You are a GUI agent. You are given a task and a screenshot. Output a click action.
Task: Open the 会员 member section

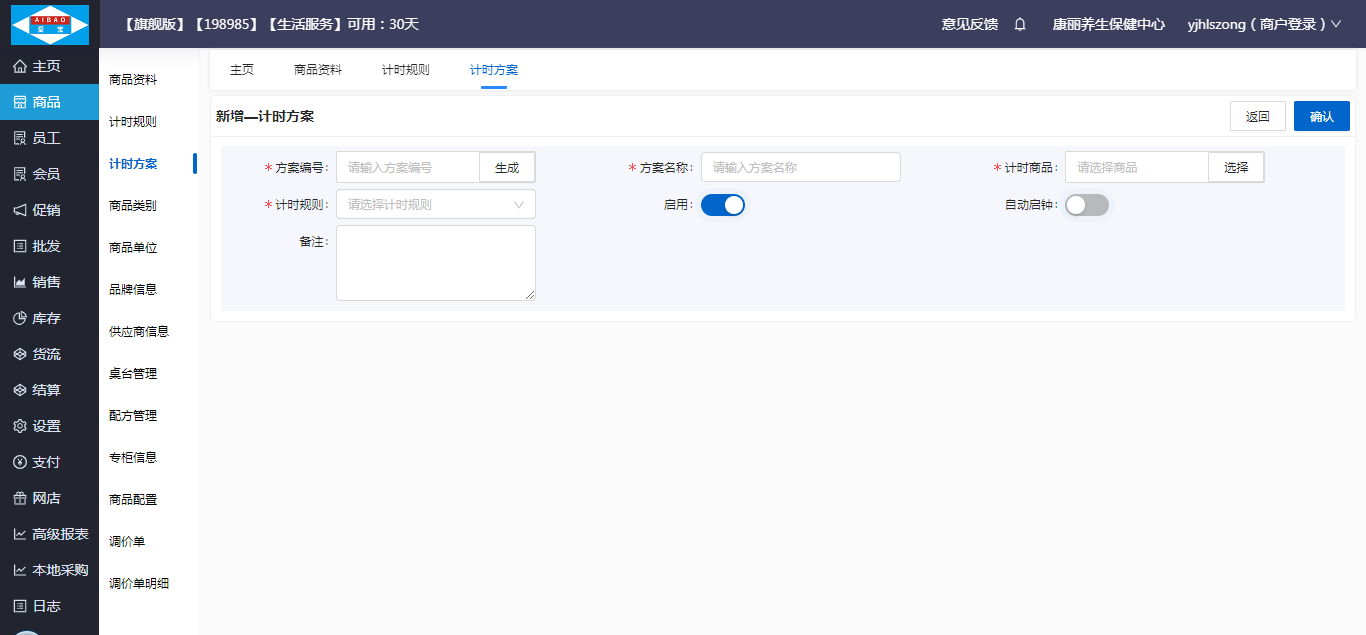click(49, 174)
